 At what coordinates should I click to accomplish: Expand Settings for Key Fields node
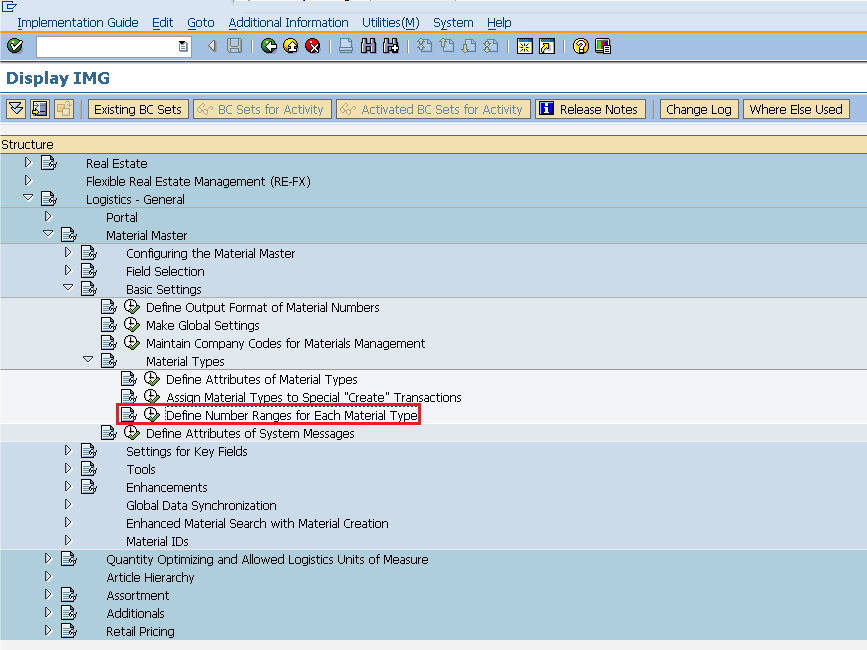point(68,450)
